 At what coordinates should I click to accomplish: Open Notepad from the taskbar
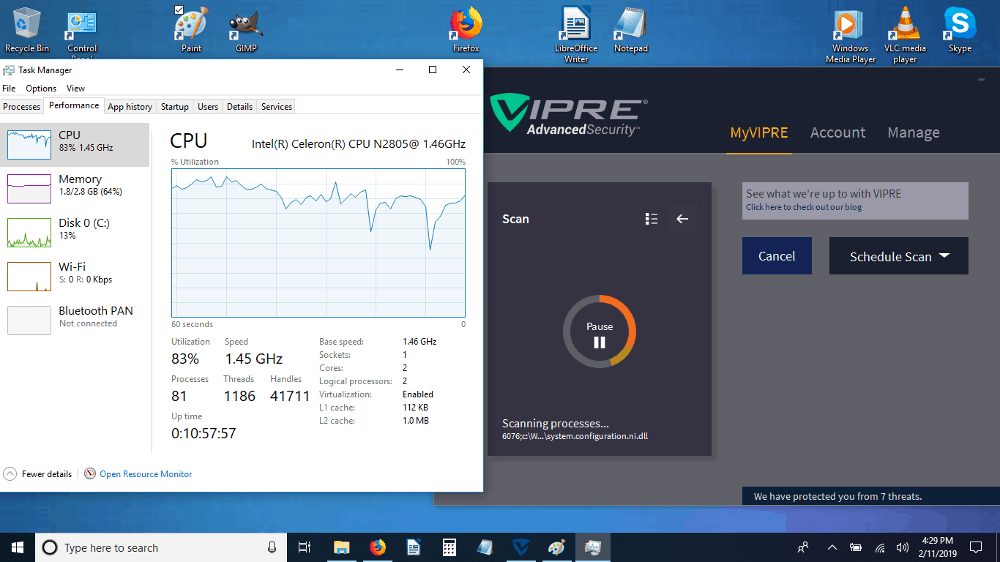(485, 547)
